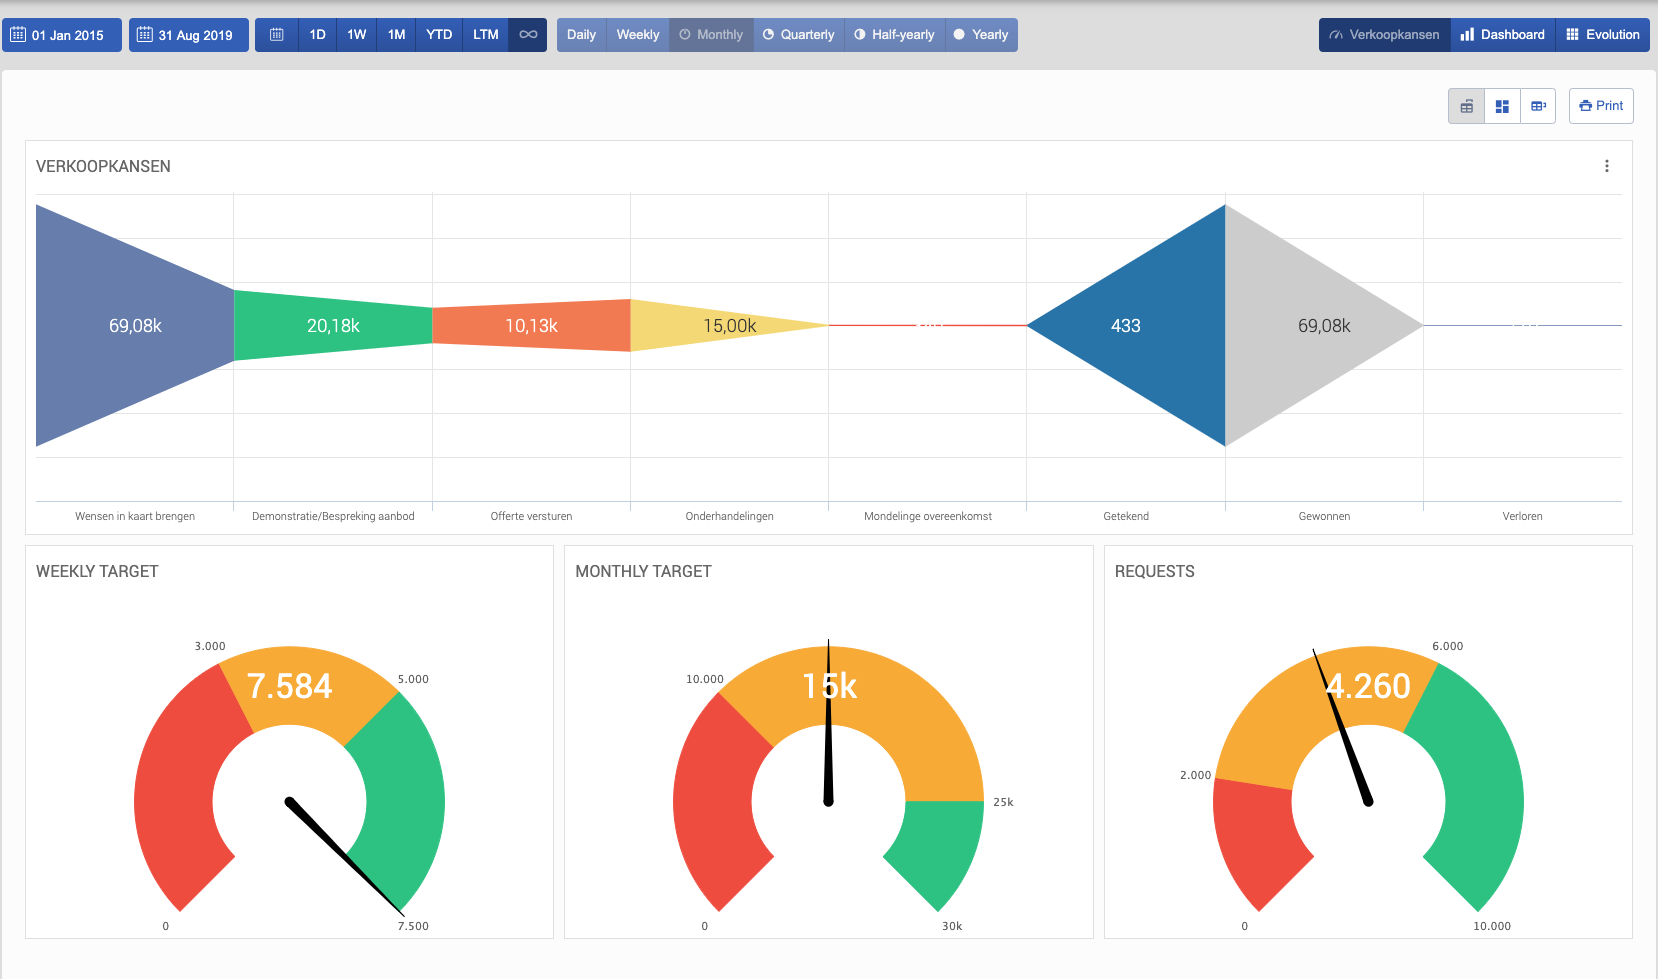Choose the YTD date range

click(x=439, y=35)
